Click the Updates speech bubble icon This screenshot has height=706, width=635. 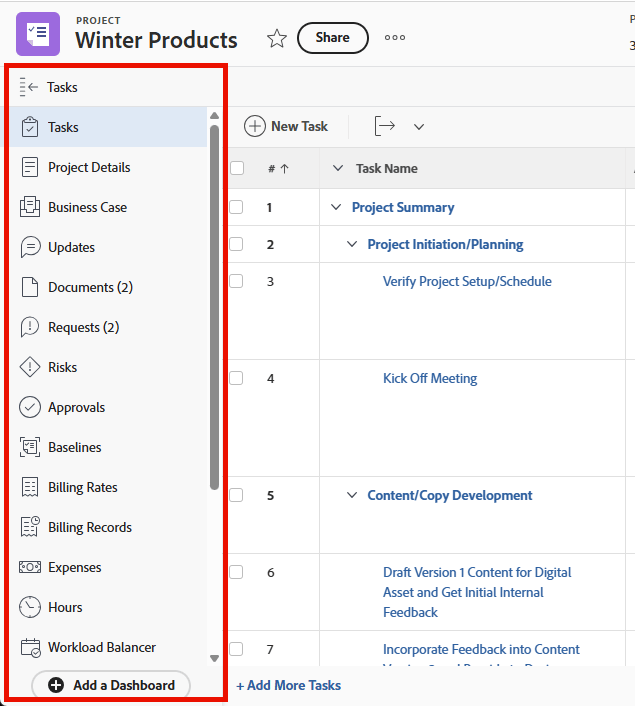30,247
